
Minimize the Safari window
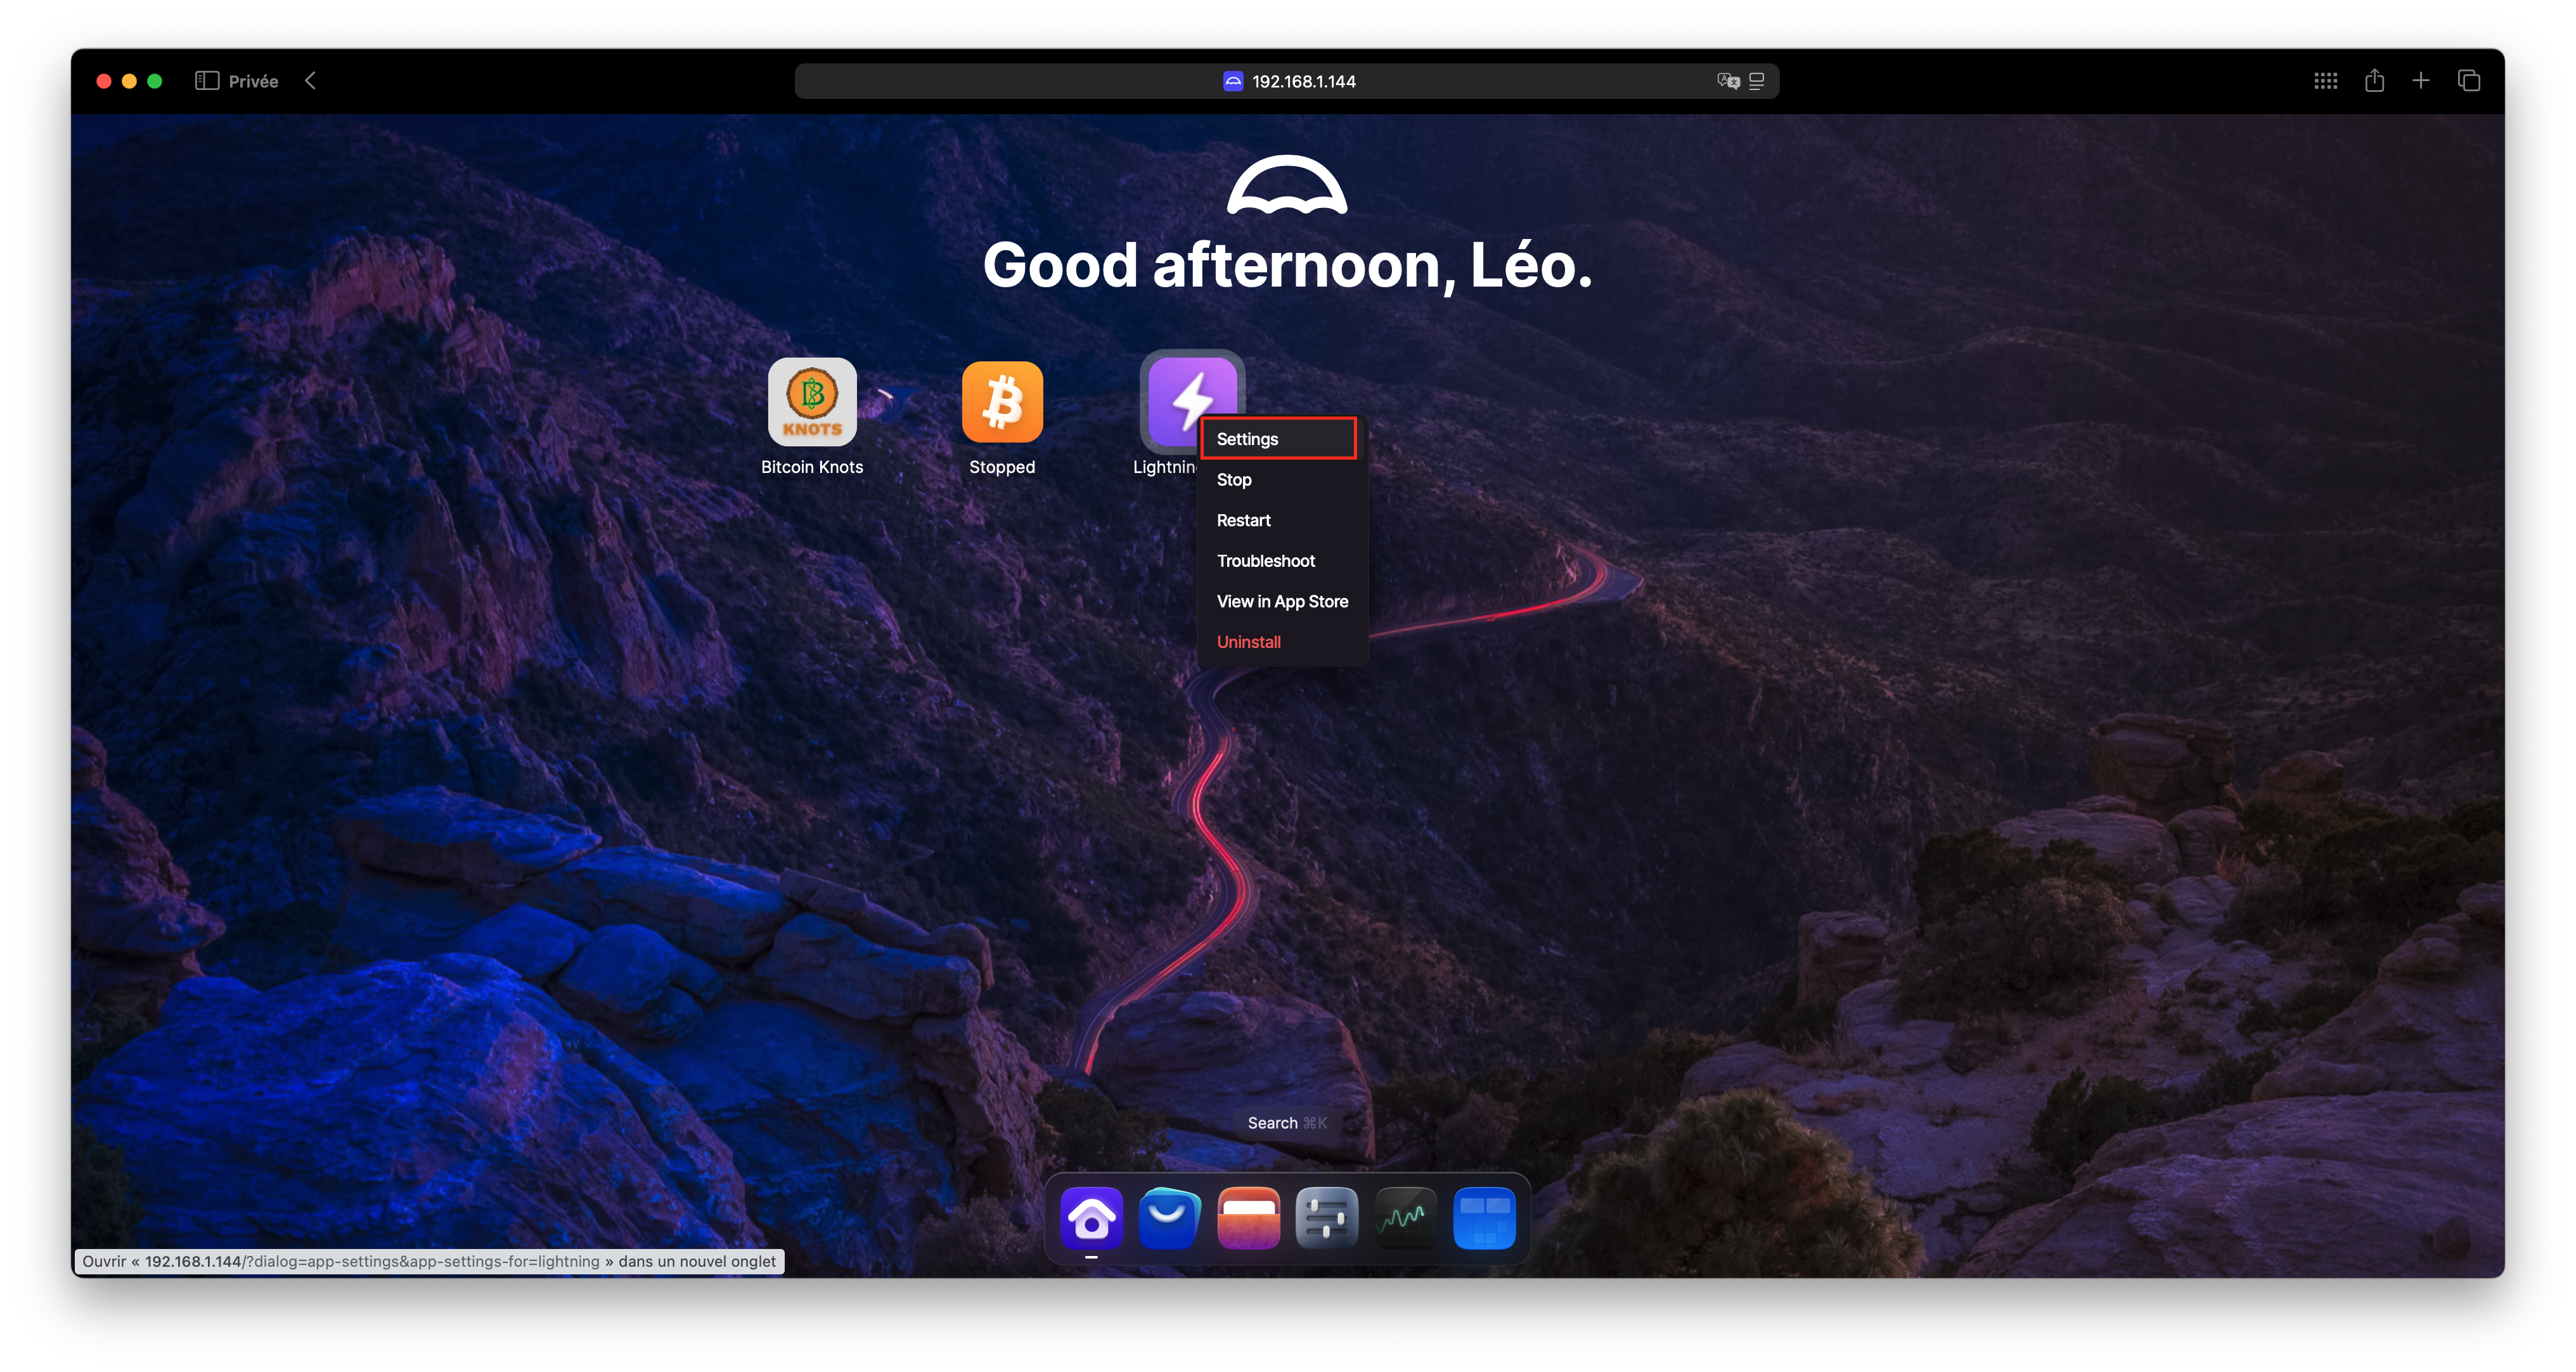[129, 81]
